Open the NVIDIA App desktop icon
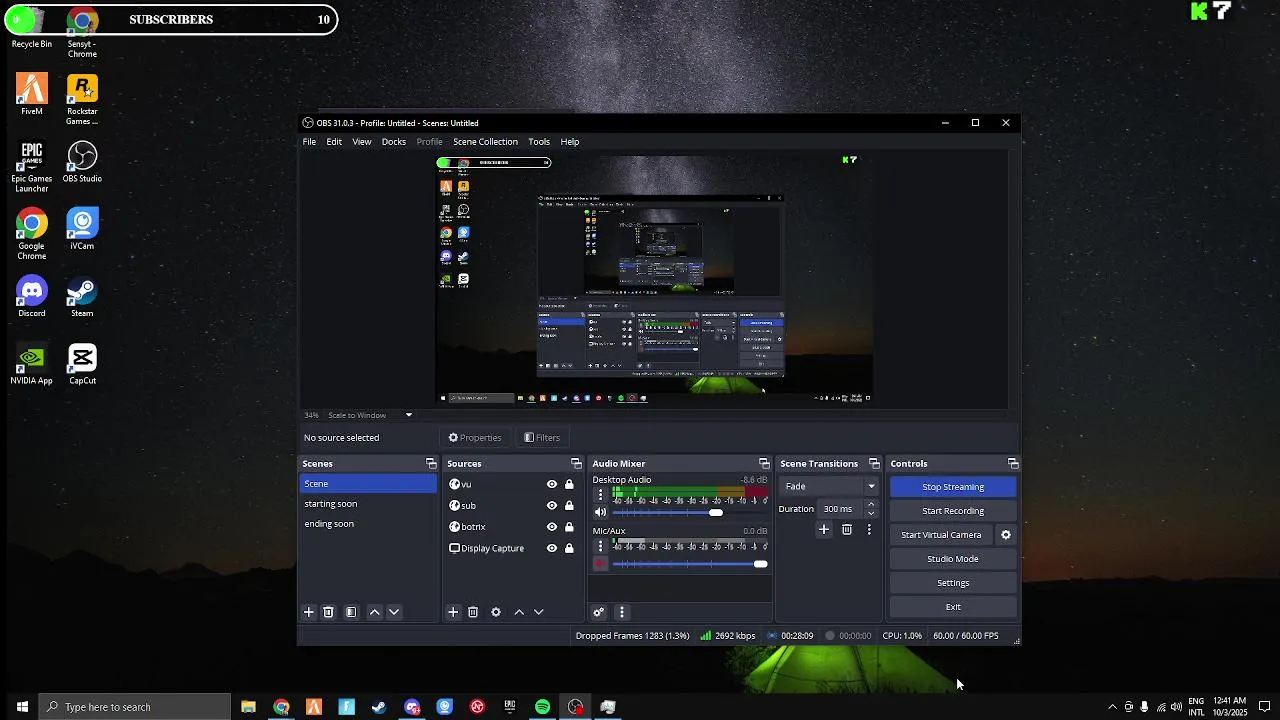This screenshot has height=720, width=1280. (32, 364)
